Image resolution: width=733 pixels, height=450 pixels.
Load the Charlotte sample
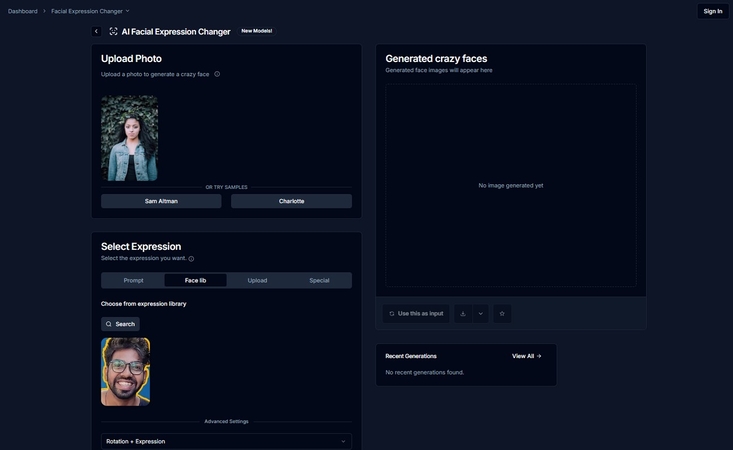(291, 201)
